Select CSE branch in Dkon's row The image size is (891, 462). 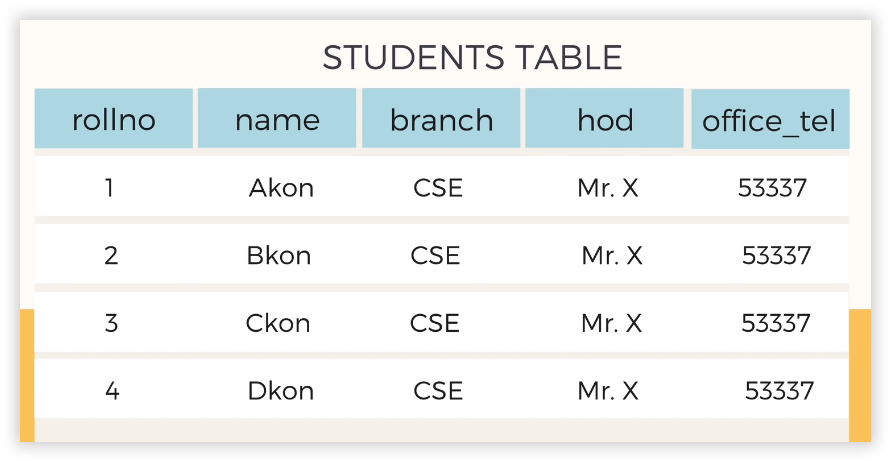(438, 390)
